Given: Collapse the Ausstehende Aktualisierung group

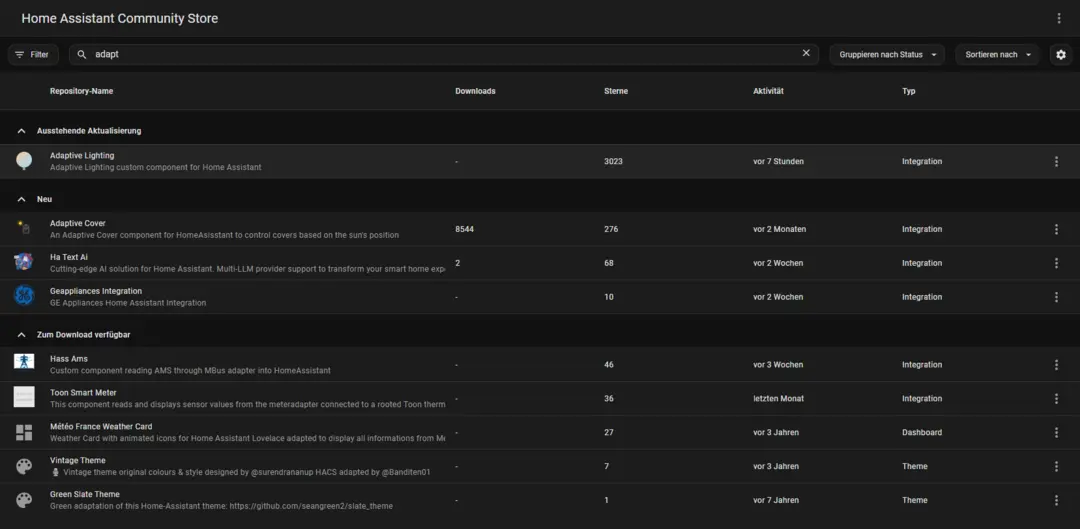Looking at the screenshot, I should click(21, 131).
